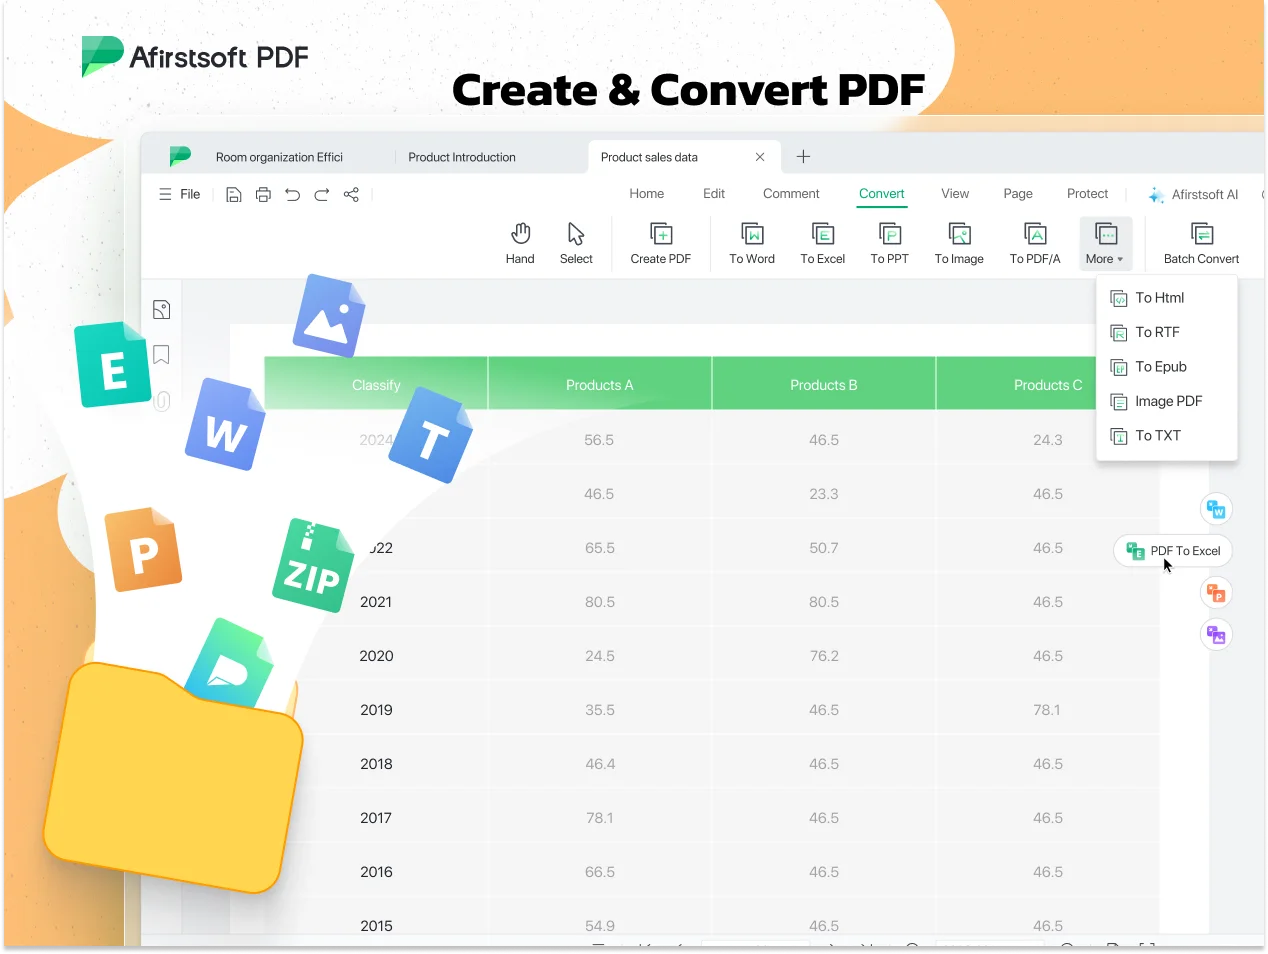1268x954 pixels.
Task: Click the Classify column header
Action: pos(376,385)
